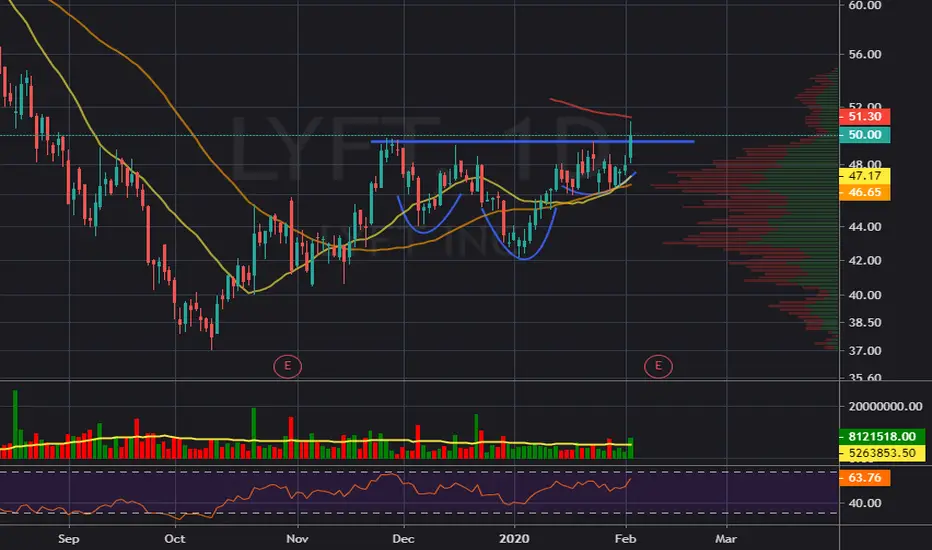Click the 37.00 price axis label
Viewport: 932px width, 550px height.
[x=865, y=351]
